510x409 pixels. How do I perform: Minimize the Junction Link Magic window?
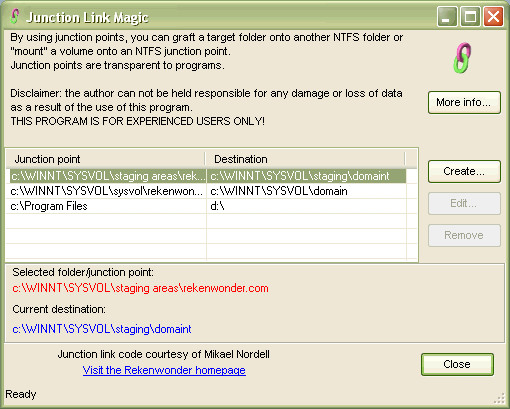tap(447, 17)
